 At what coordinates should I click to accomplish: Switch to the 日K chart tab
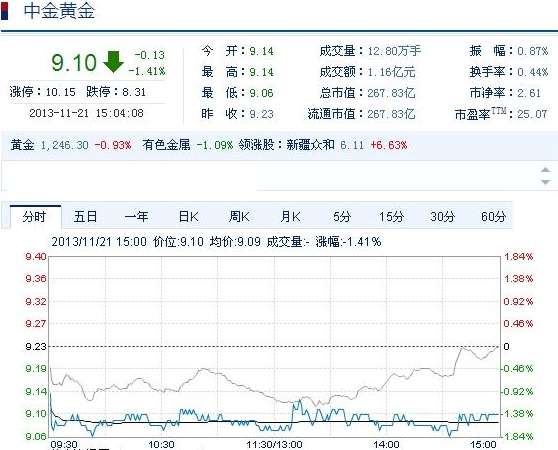point(188,216)
